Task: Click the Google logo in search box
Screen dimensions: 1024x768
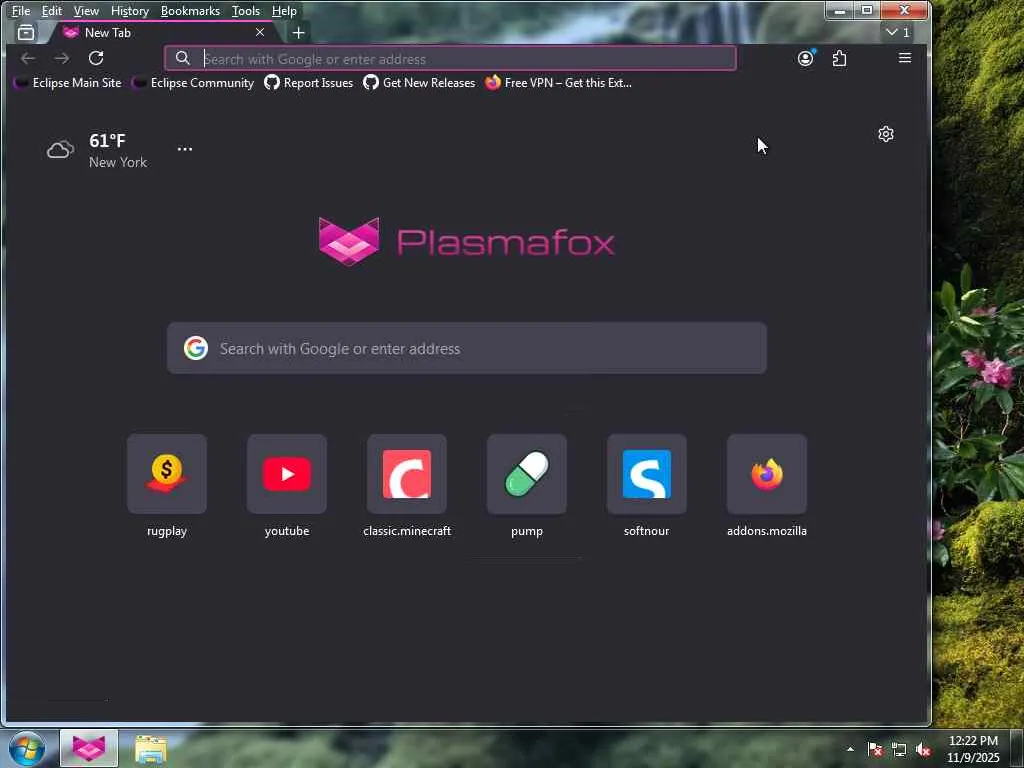Action: 196,348
